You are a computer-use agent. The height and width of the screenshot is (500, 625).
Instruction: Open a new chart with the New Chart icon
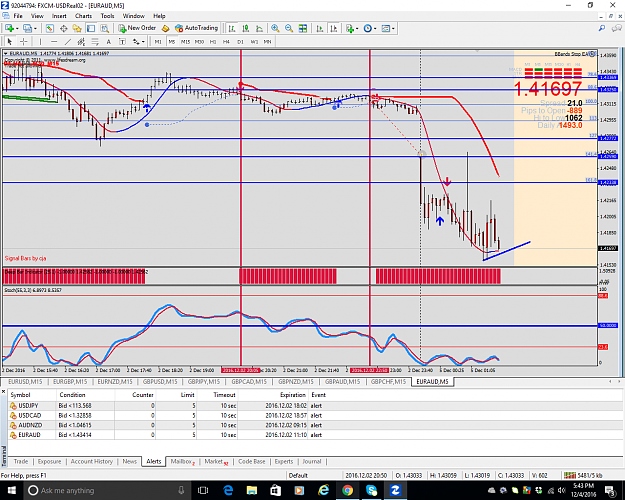click(9, 28)
